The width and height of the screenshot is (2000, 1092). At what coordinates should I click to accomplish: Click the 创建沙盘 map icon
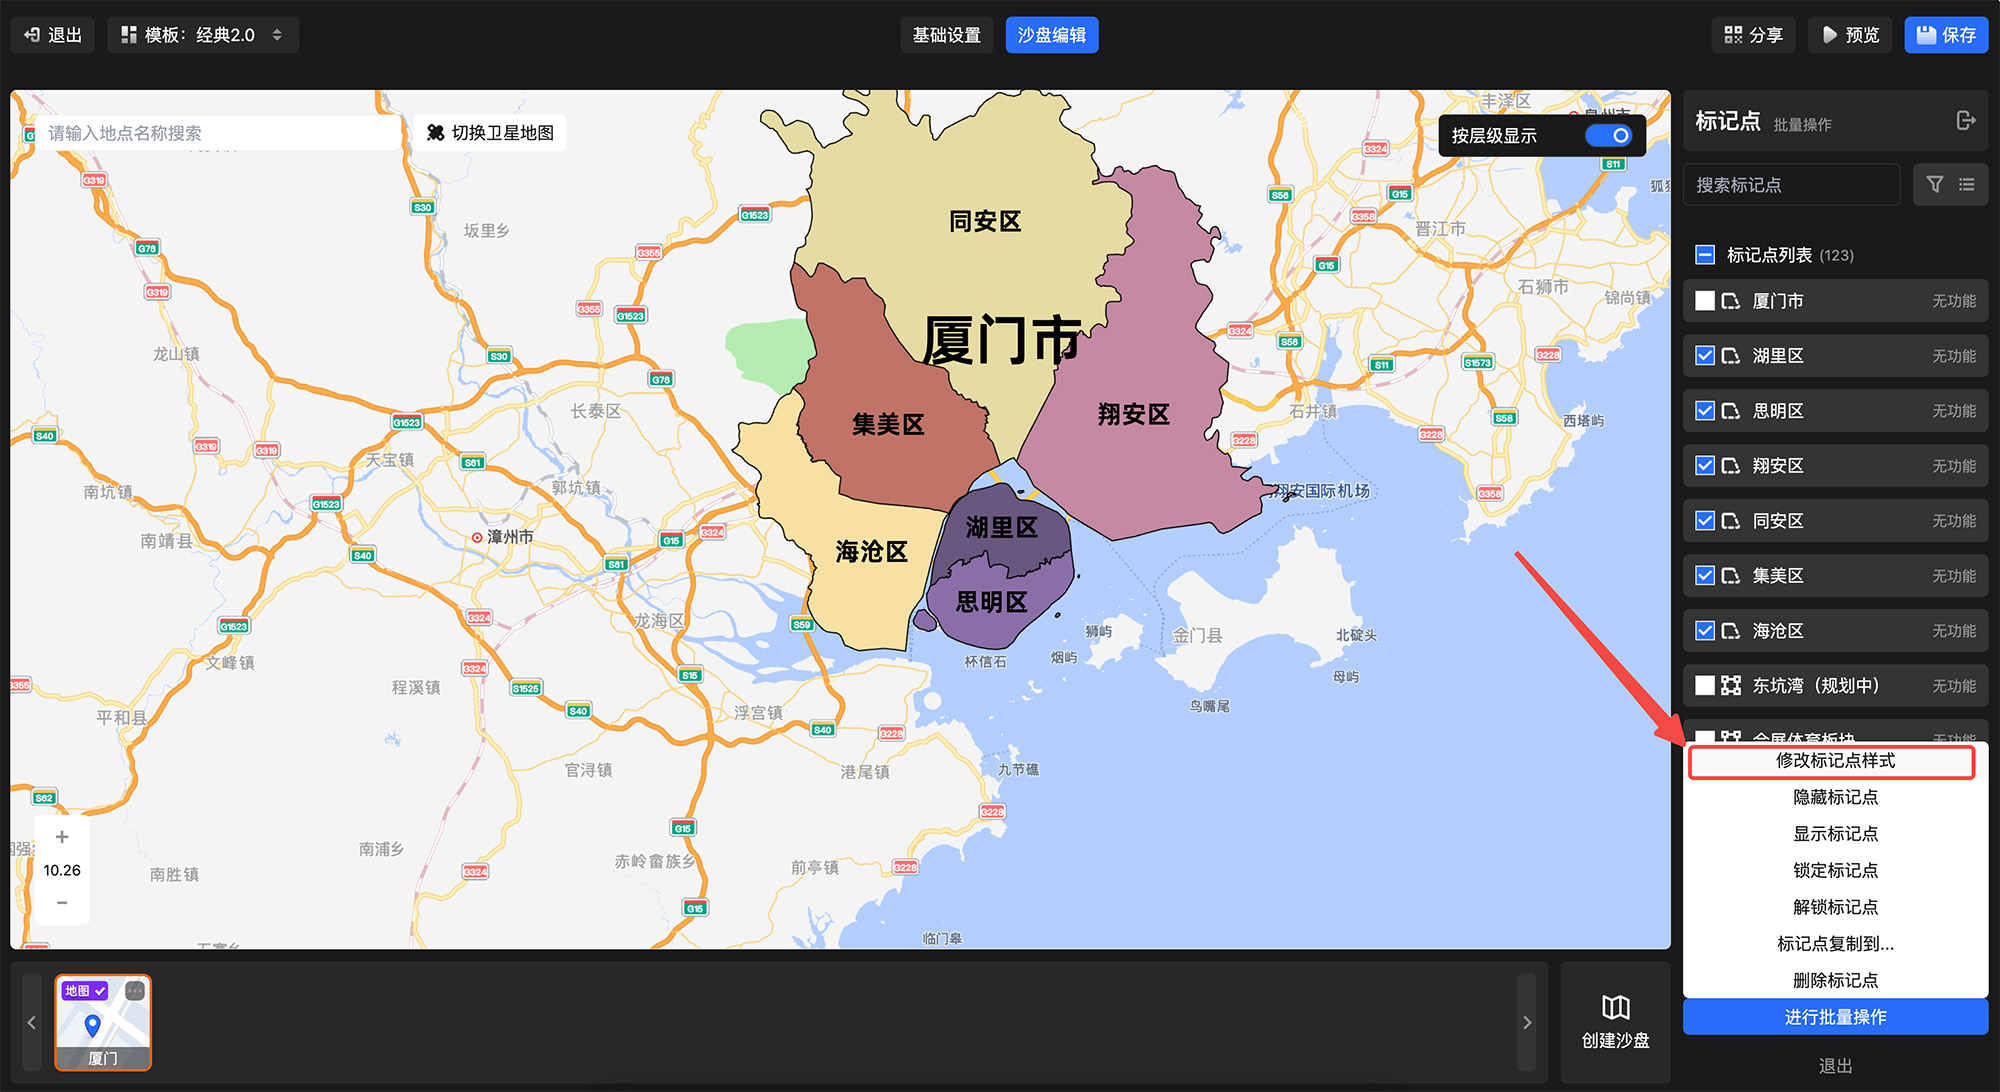coord(1615,1008)
